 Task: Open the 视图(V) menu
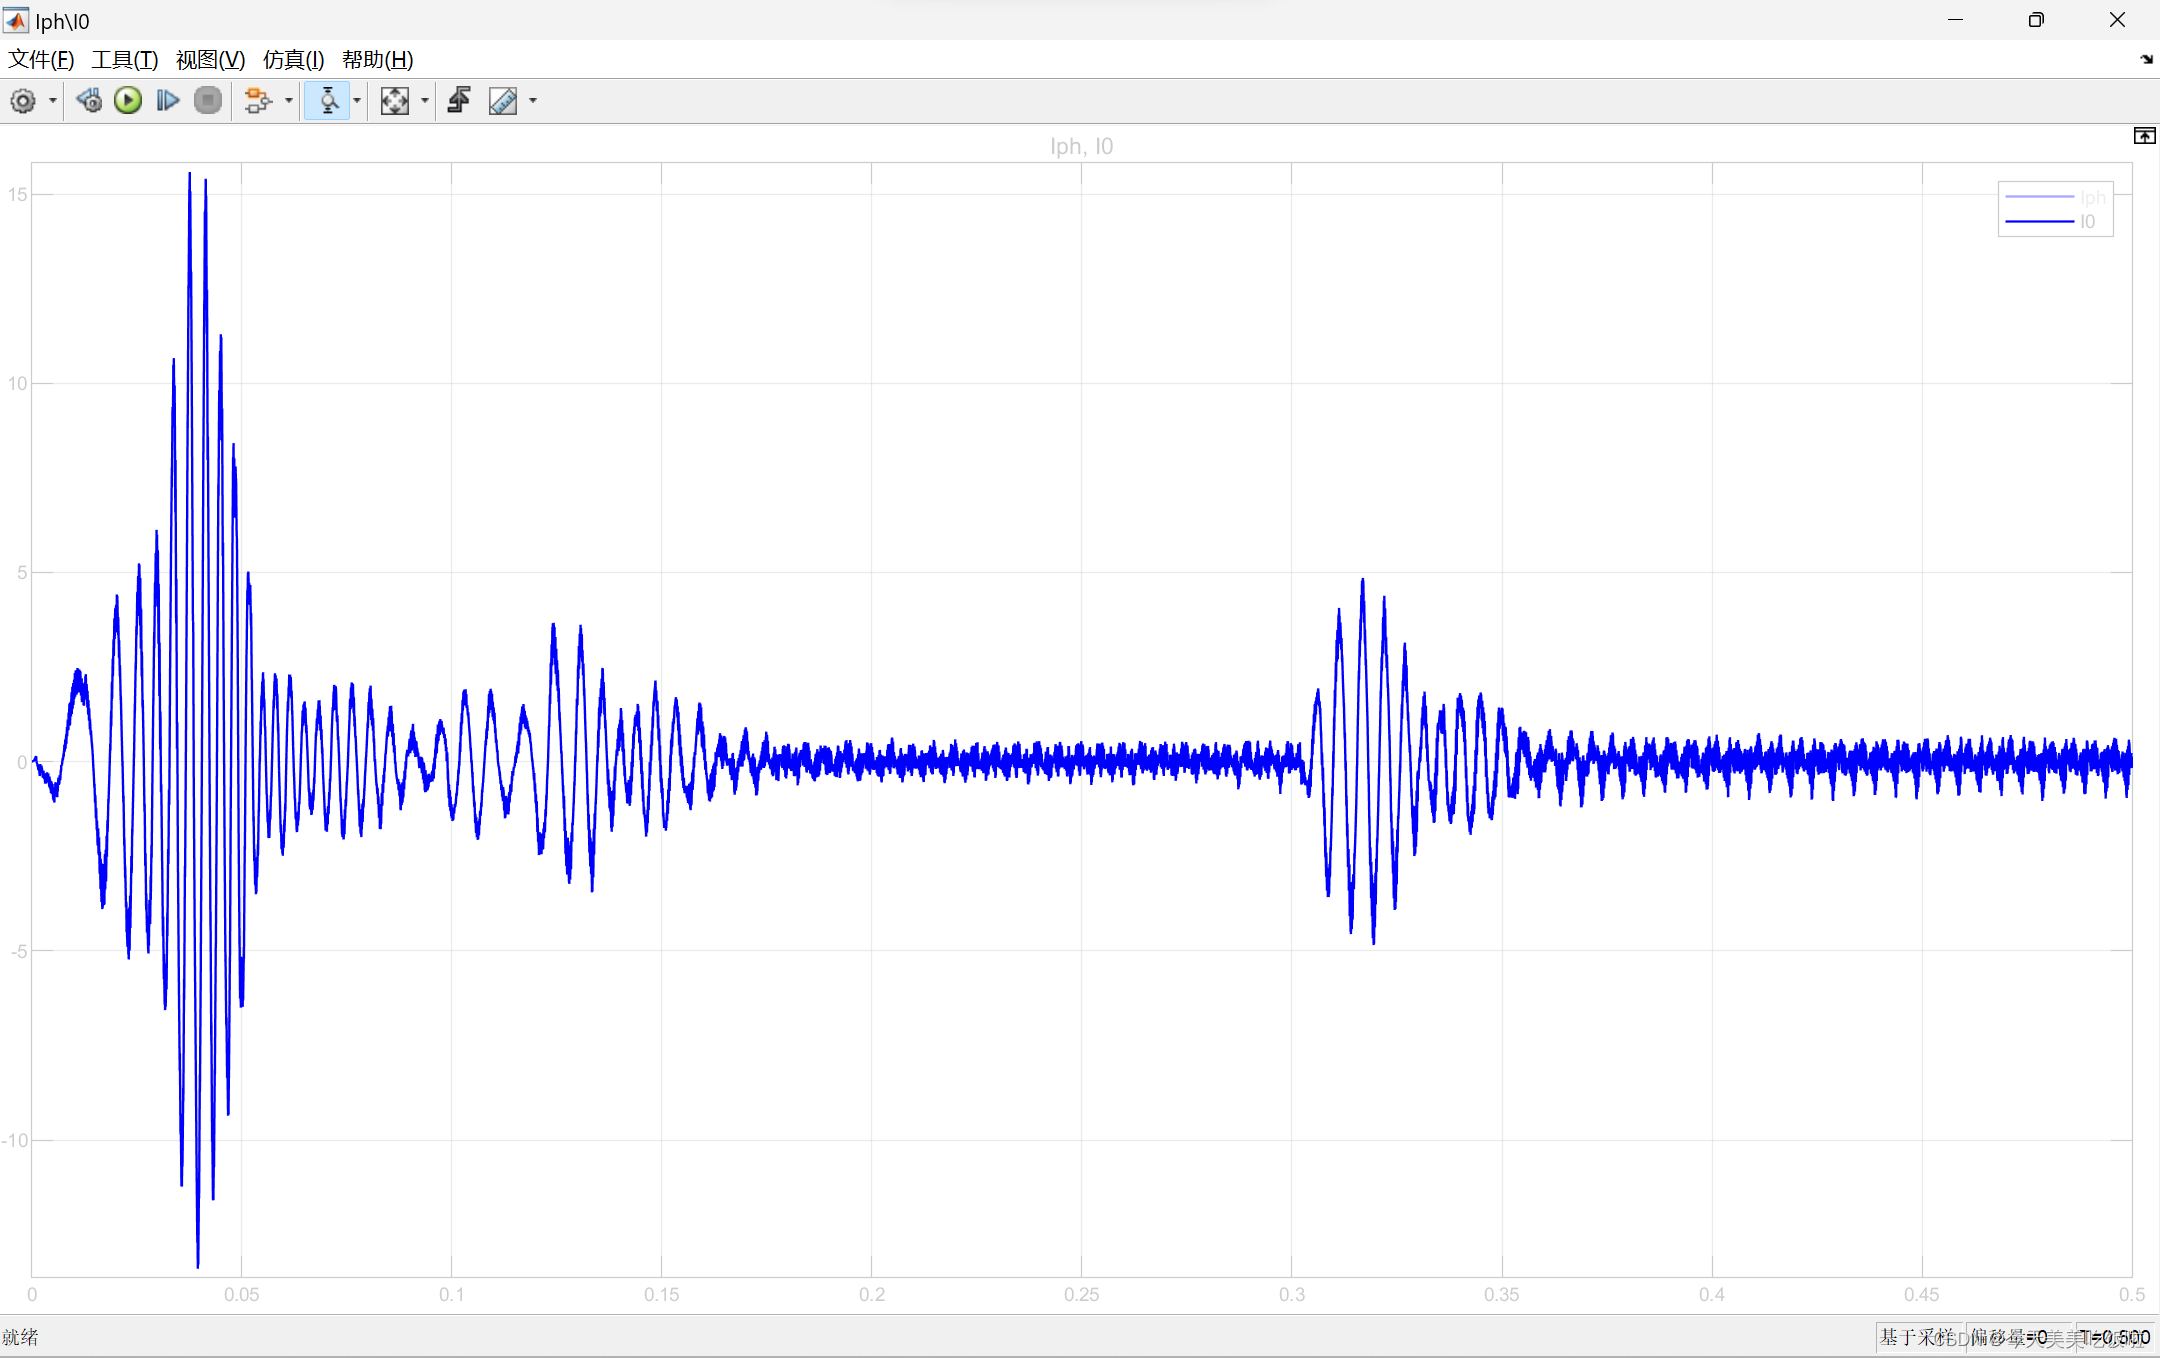click(x=210, y=60)
